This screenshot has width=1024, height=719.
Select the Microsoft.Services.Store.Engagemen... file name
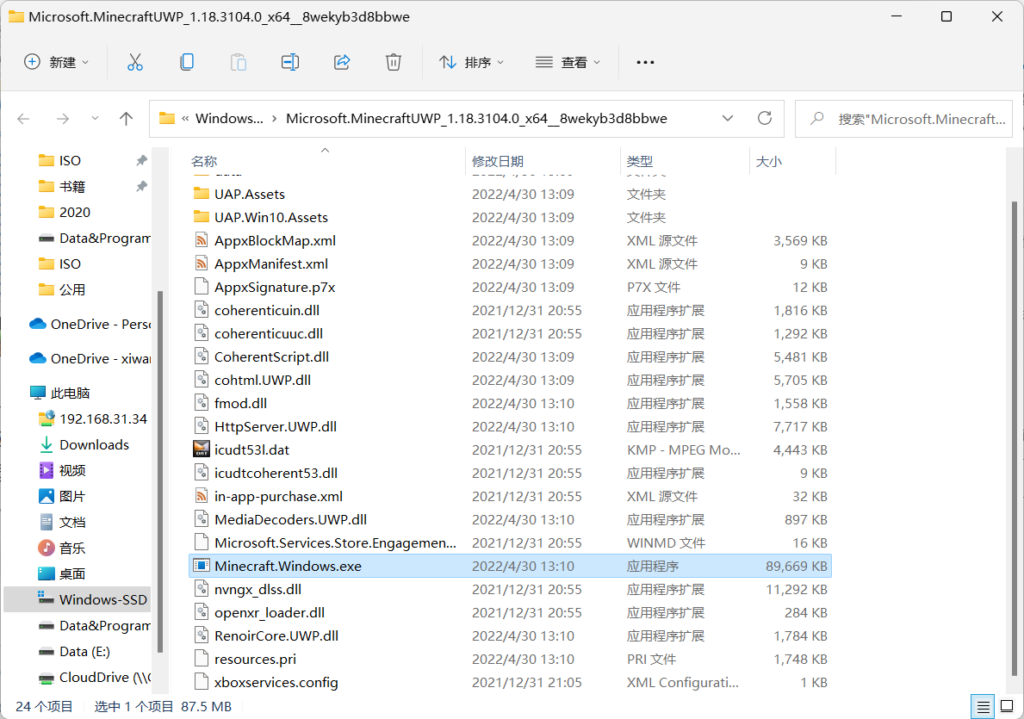(336, 543)
